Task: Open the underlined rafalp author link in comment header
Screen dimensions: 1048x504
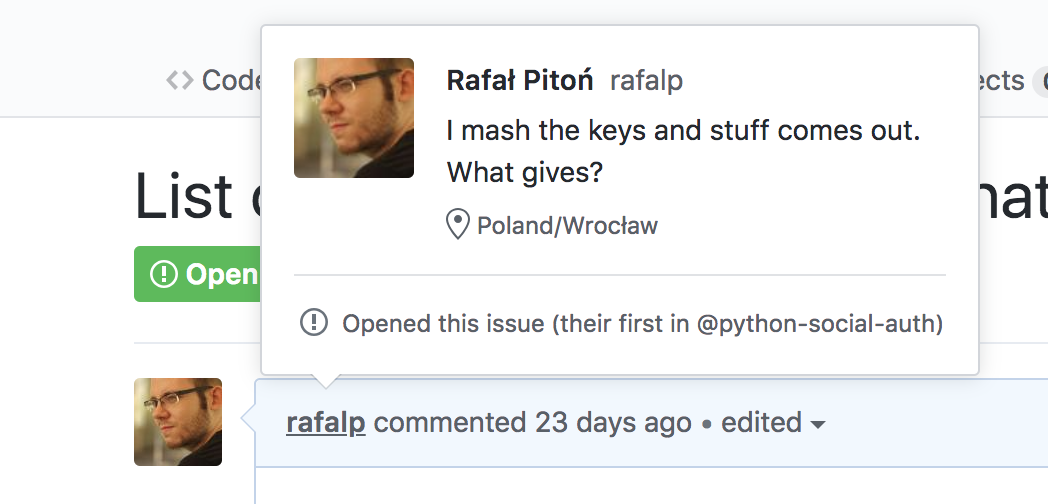Action: click(x=326, y=423)
